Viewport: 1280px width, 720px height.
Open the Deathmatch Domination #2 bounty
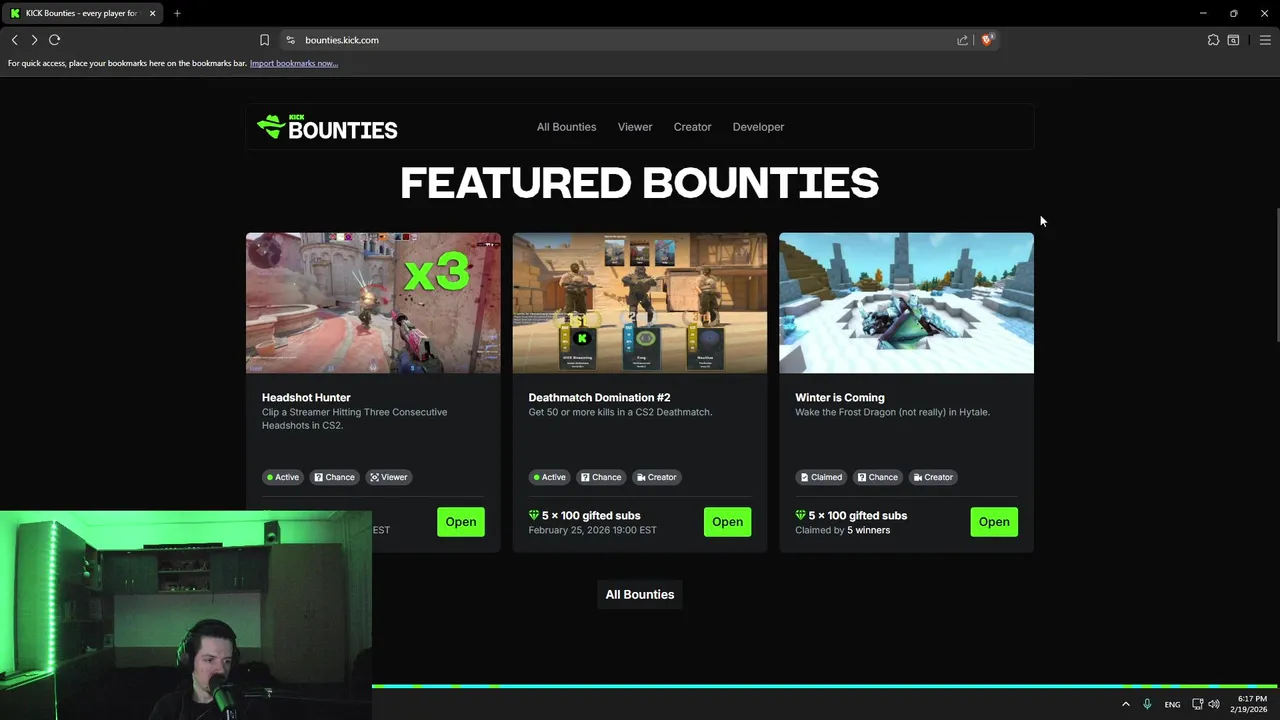coord(727,521)
